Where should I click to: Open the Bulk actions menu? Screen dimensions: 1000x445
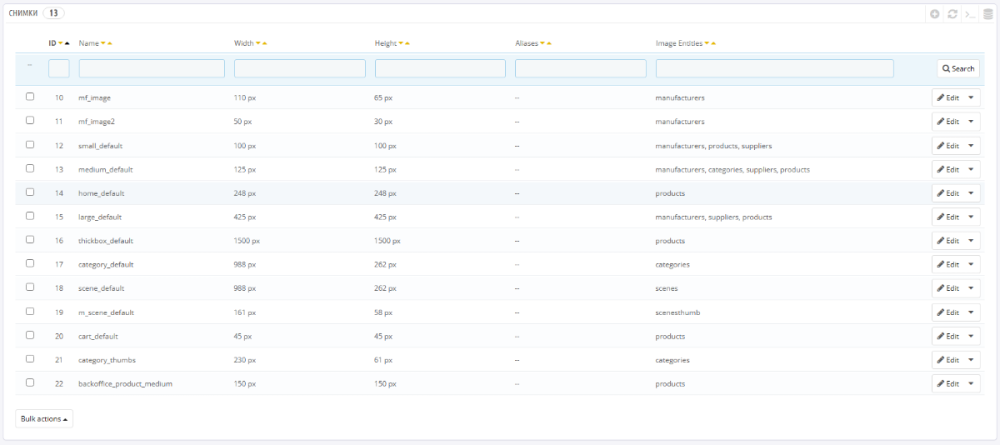pyautogui.click(x=45, y=419)
